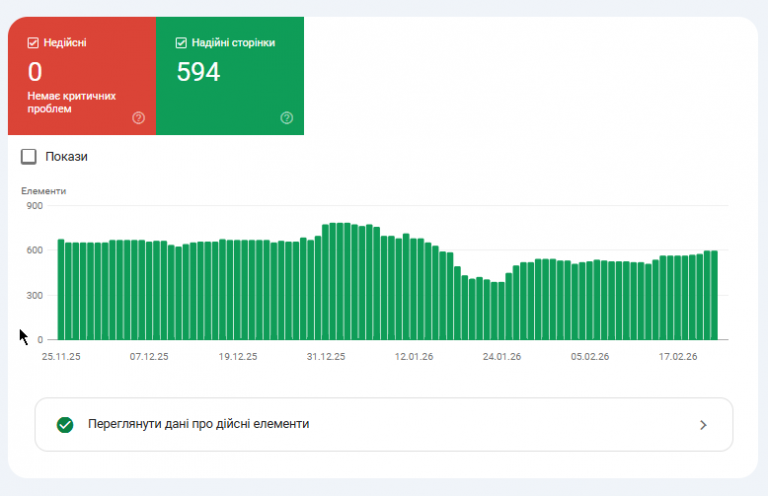Click the tallest bar near 31.12.25
The image size is (768, 496).
[x=340, y=281]
